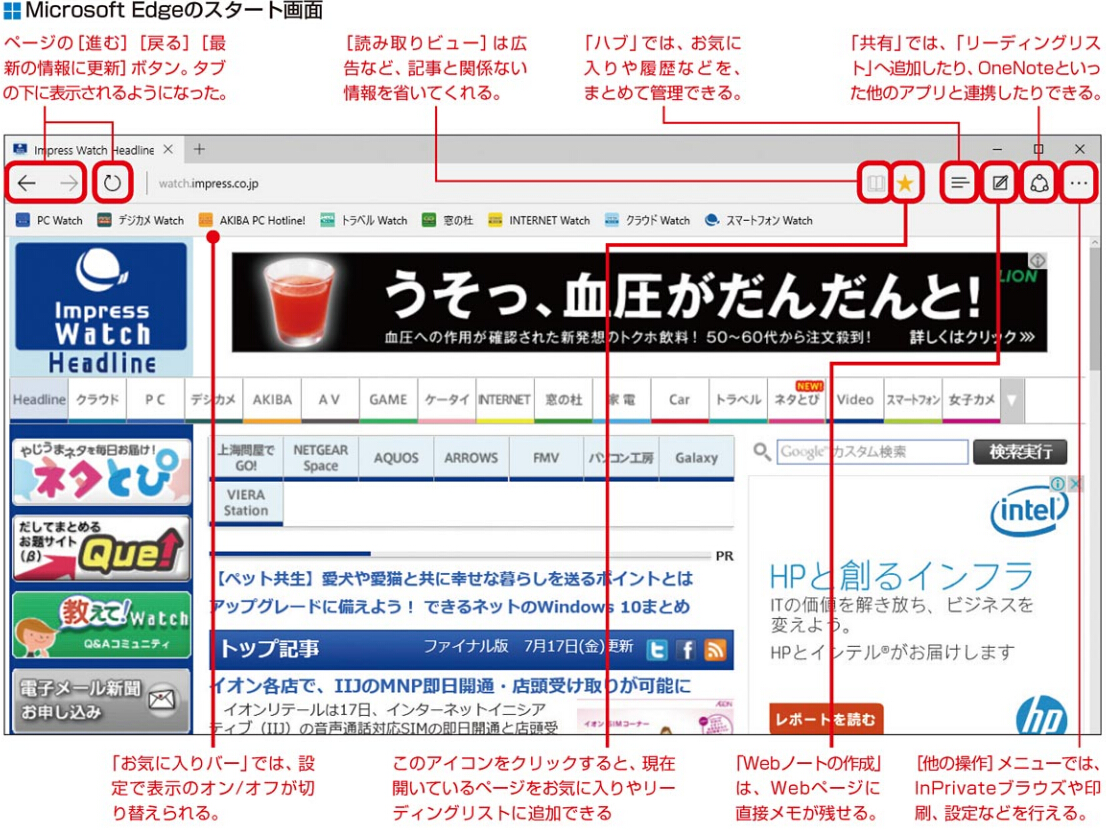Refresh the page with the reload icon
1106x830 pixels.
(112, 183)
